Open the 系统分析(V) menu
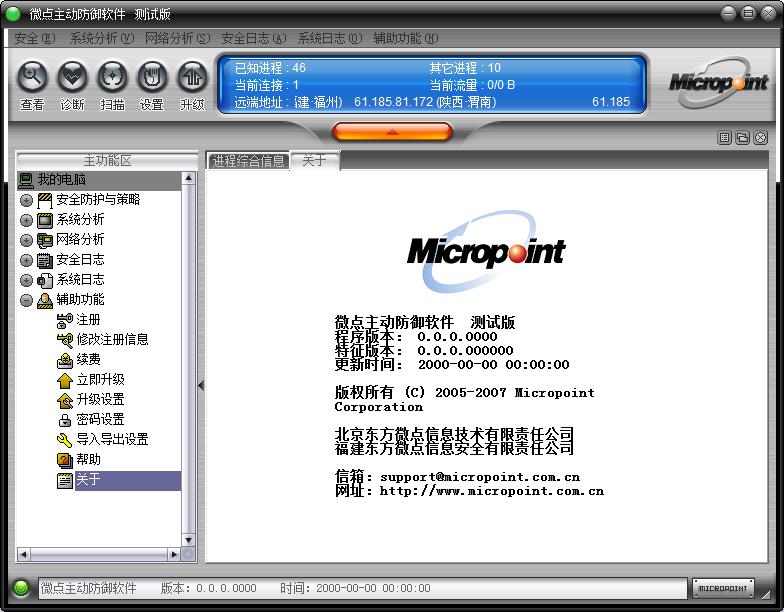 click(102, 38)
